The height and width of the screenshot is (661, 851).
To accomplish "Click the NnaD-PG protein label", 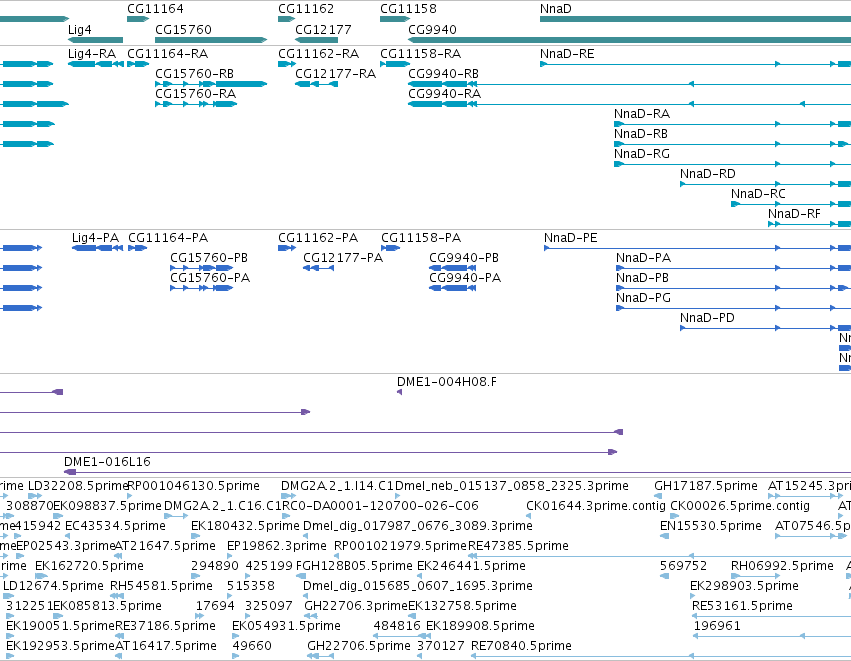I will click(644, 298).
